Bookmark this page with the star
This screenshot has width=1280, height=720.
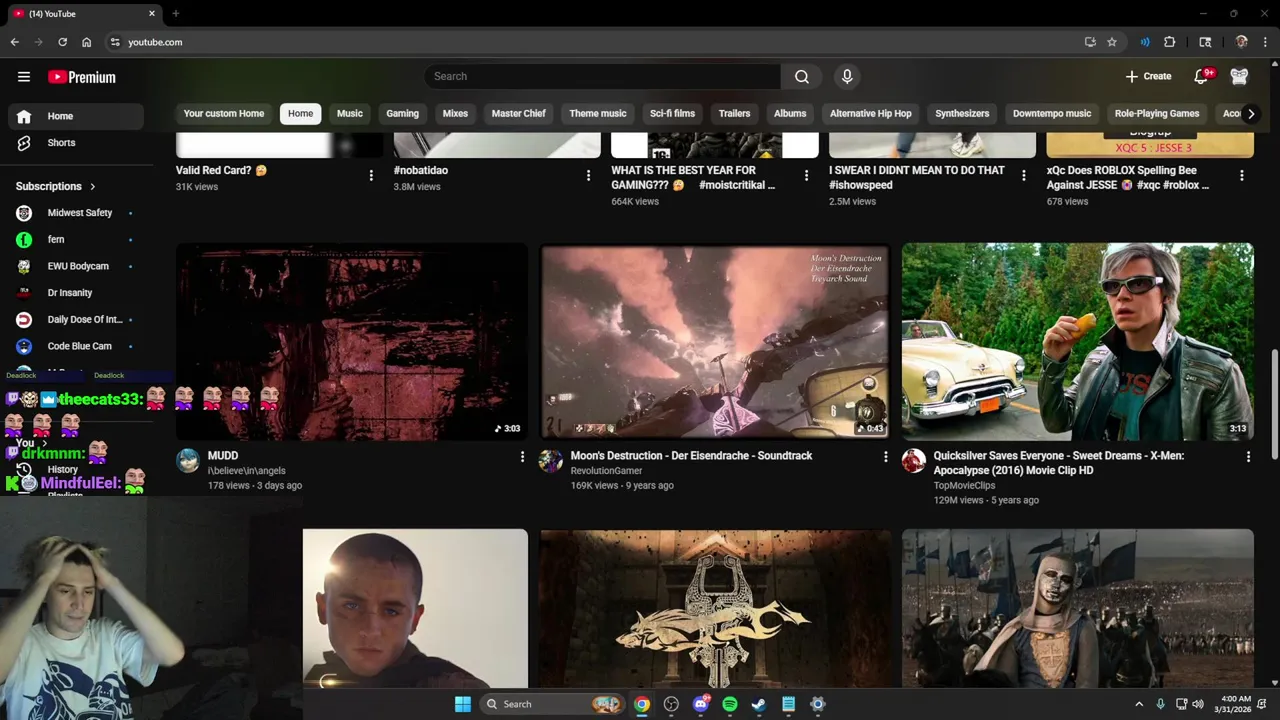coord(1112,42)
